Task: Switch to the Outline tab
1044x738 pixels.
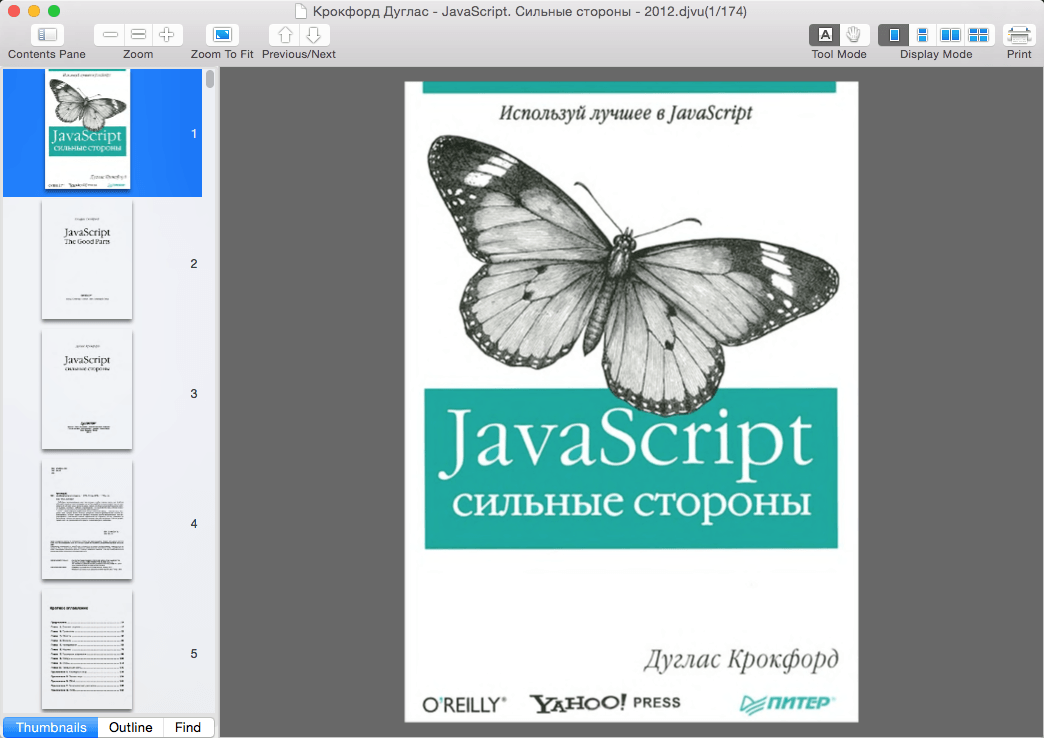Action: 130,727
